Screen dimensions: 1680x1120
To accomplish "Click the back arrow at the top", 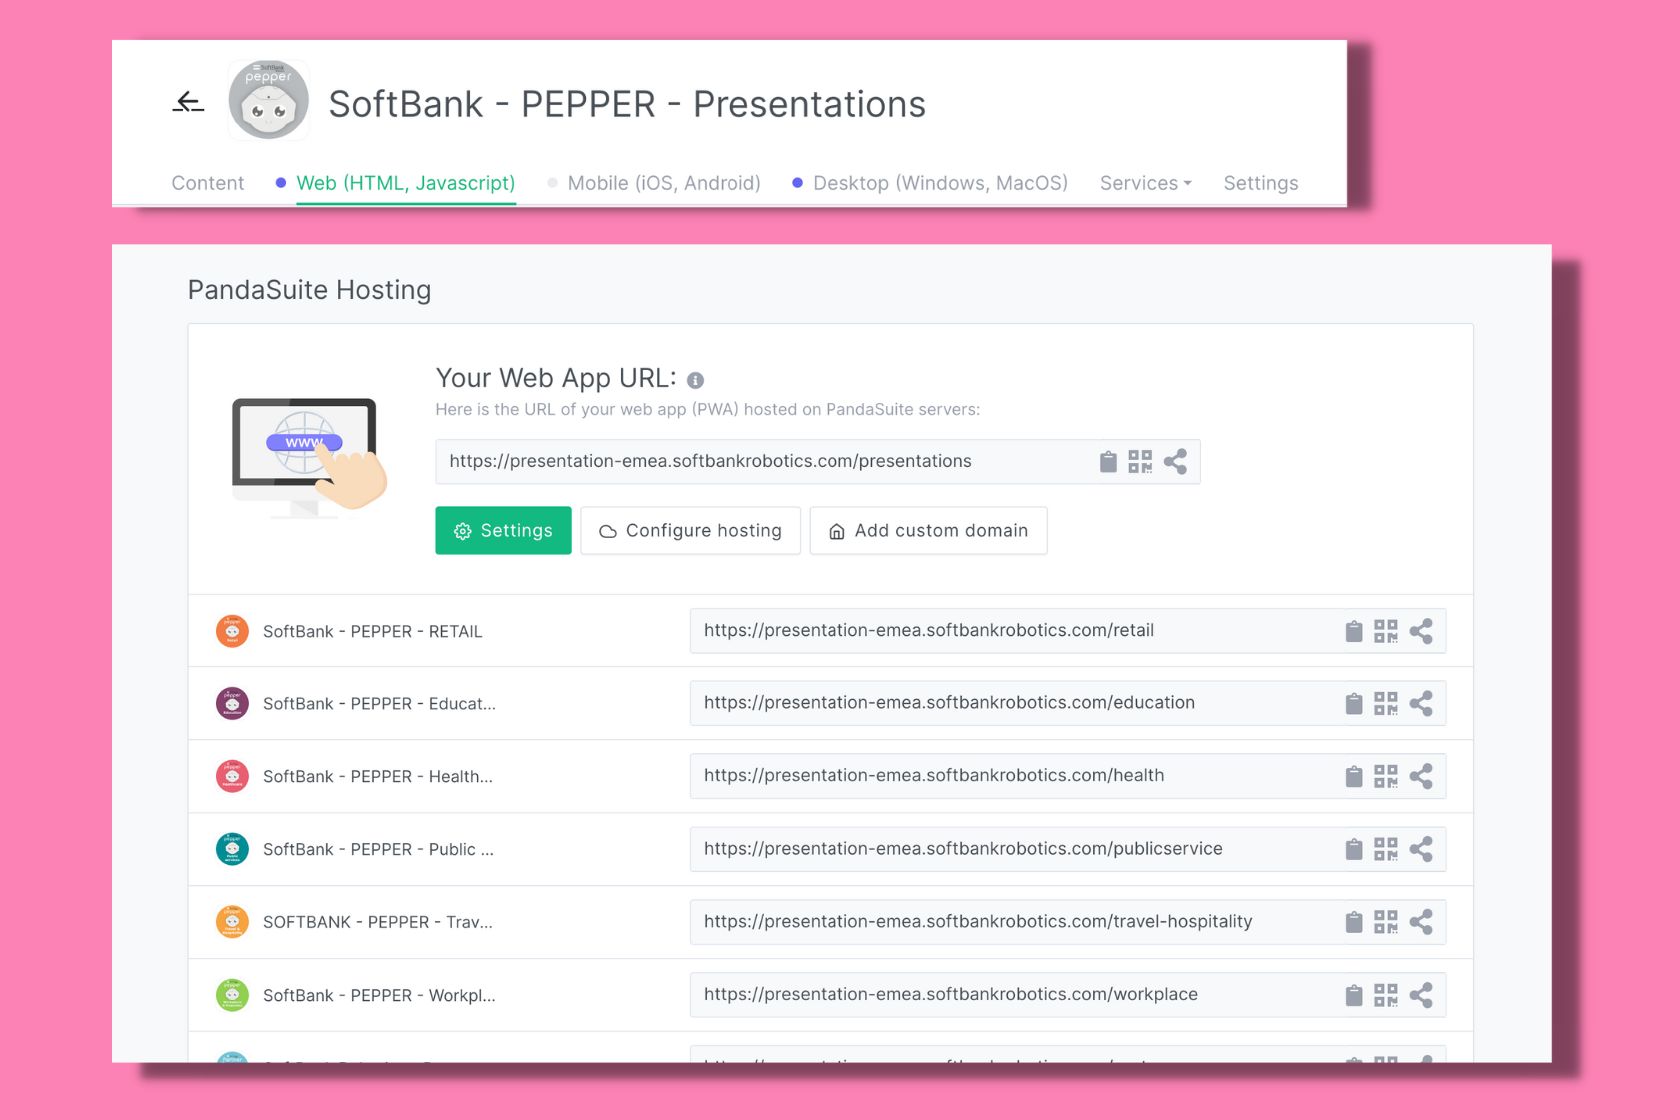I will click(188, 103).
